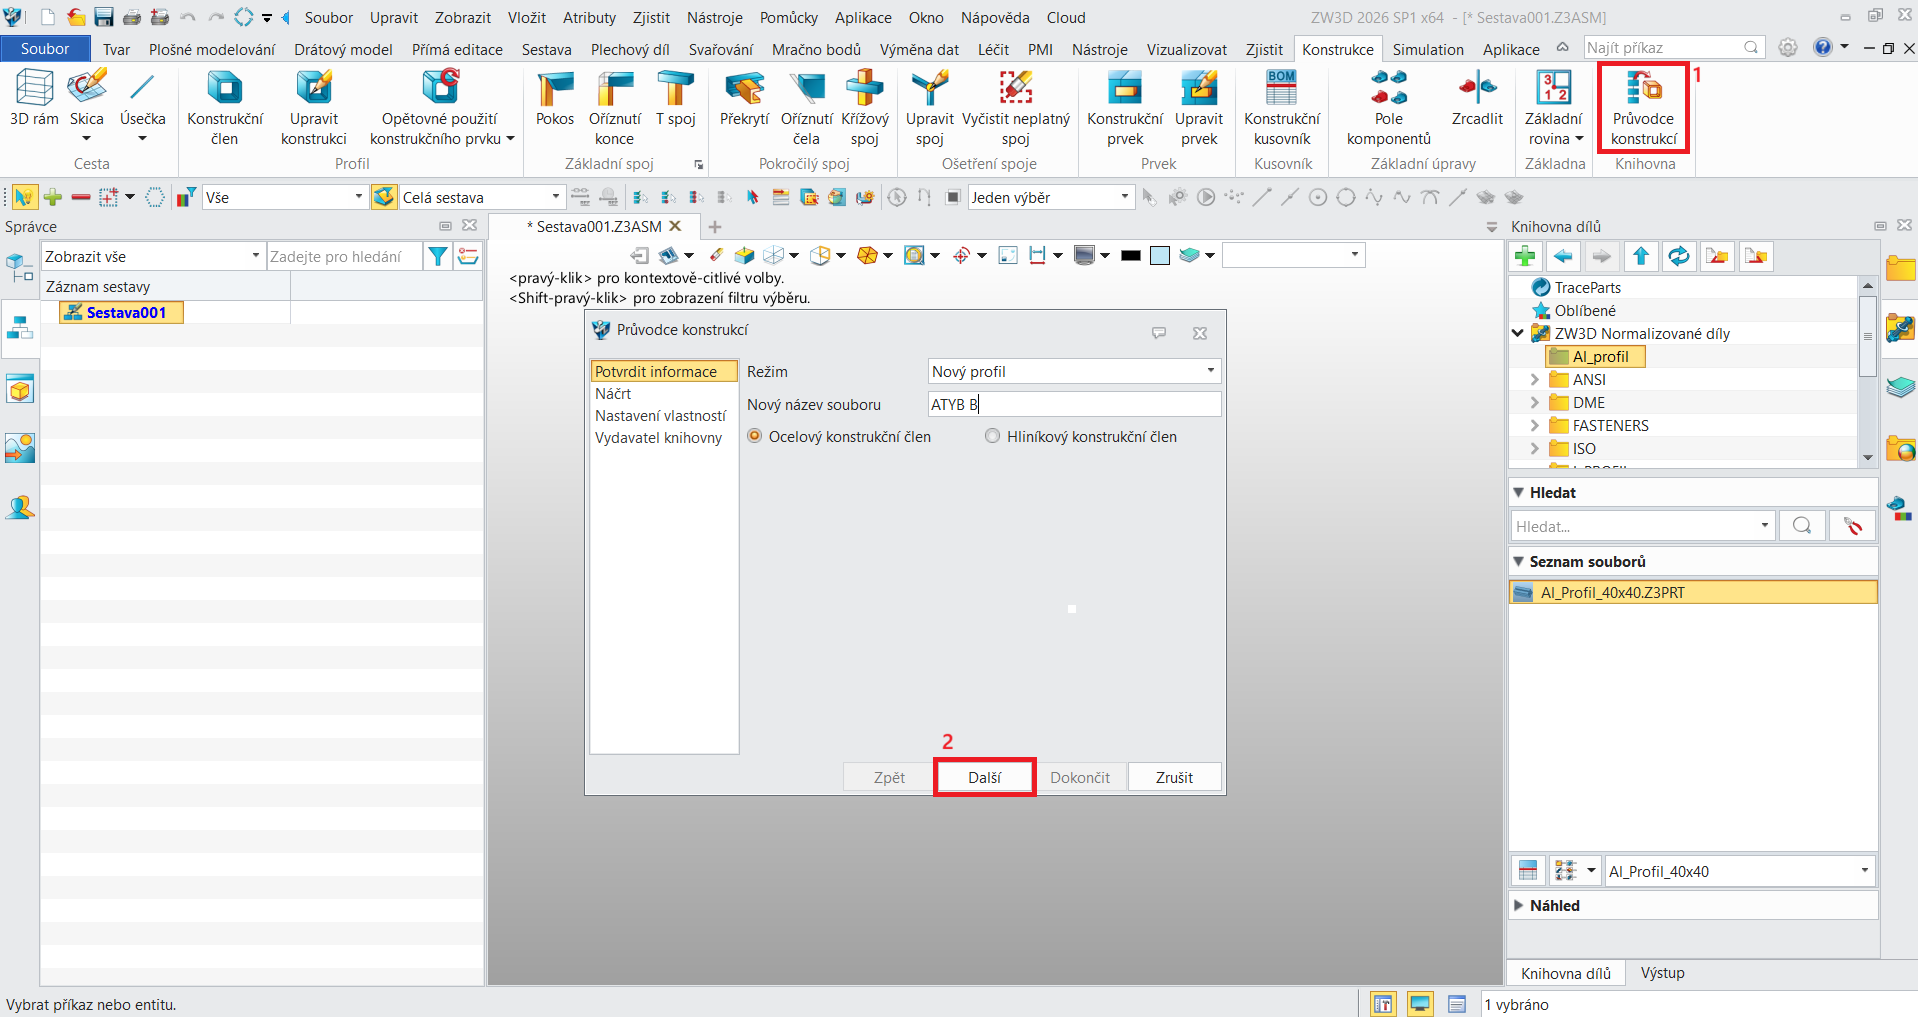Click green plus in library toolbar
The image size is (1918, 1017).
point(1525,256)
